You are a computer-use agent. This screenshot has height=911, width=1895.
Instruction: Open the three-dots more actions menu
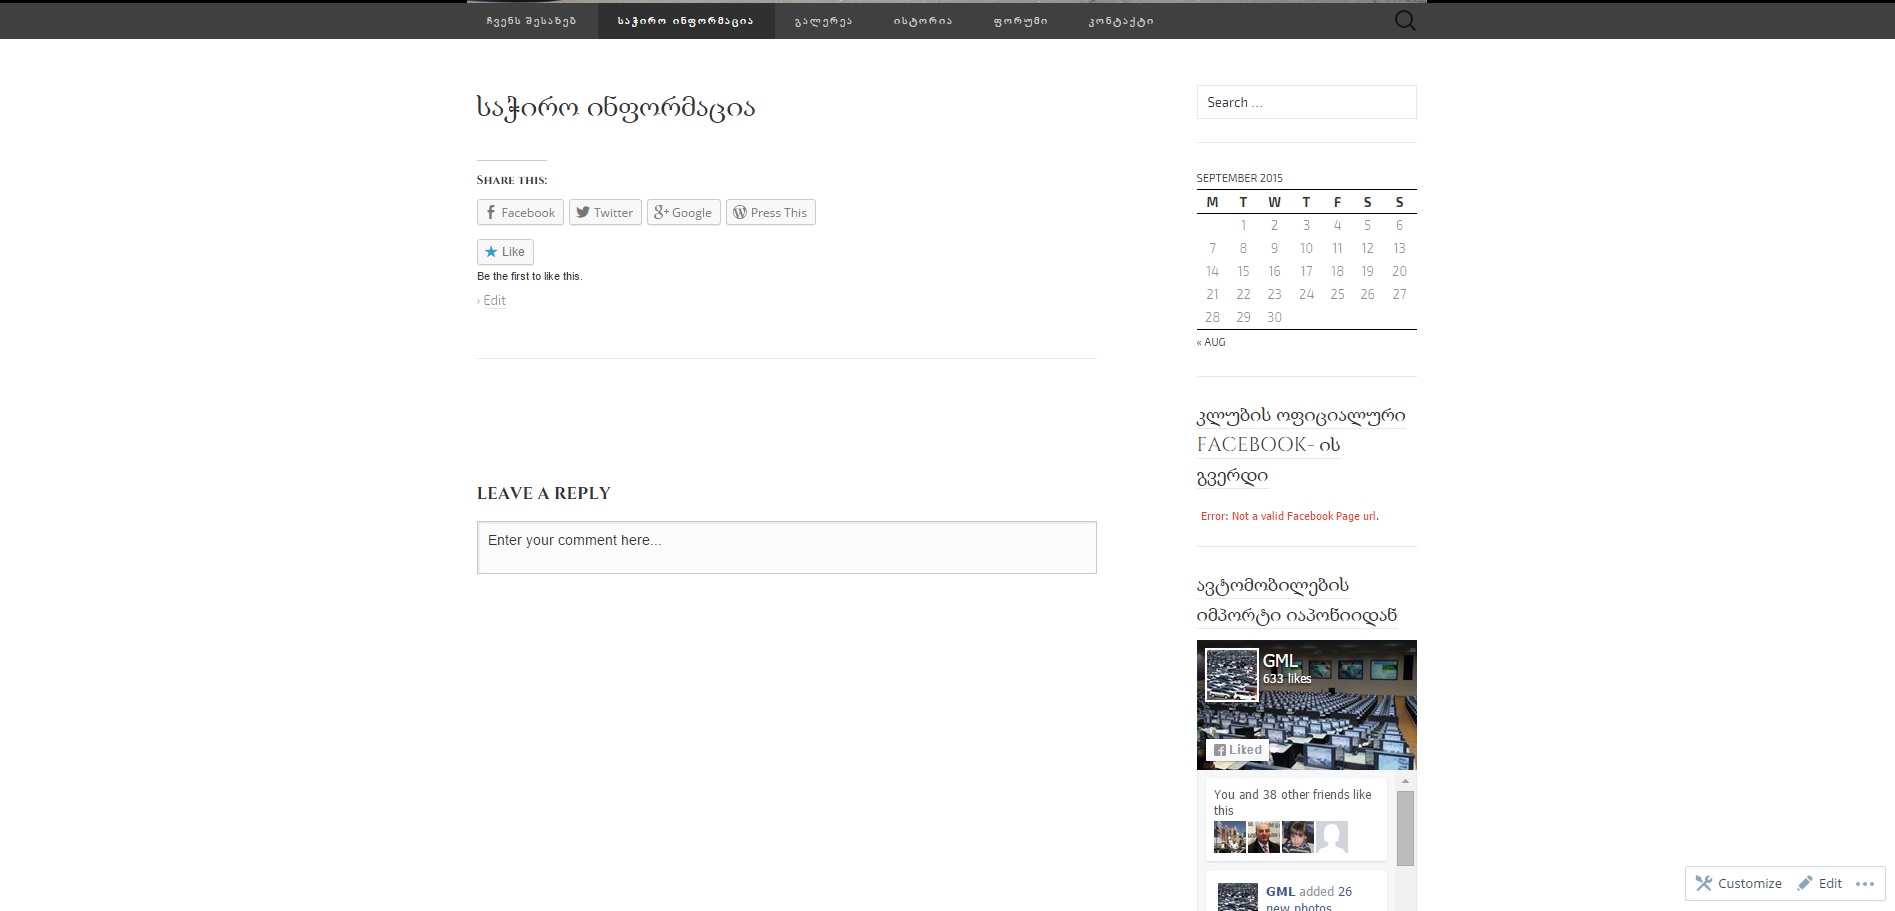click(1864, 883)
